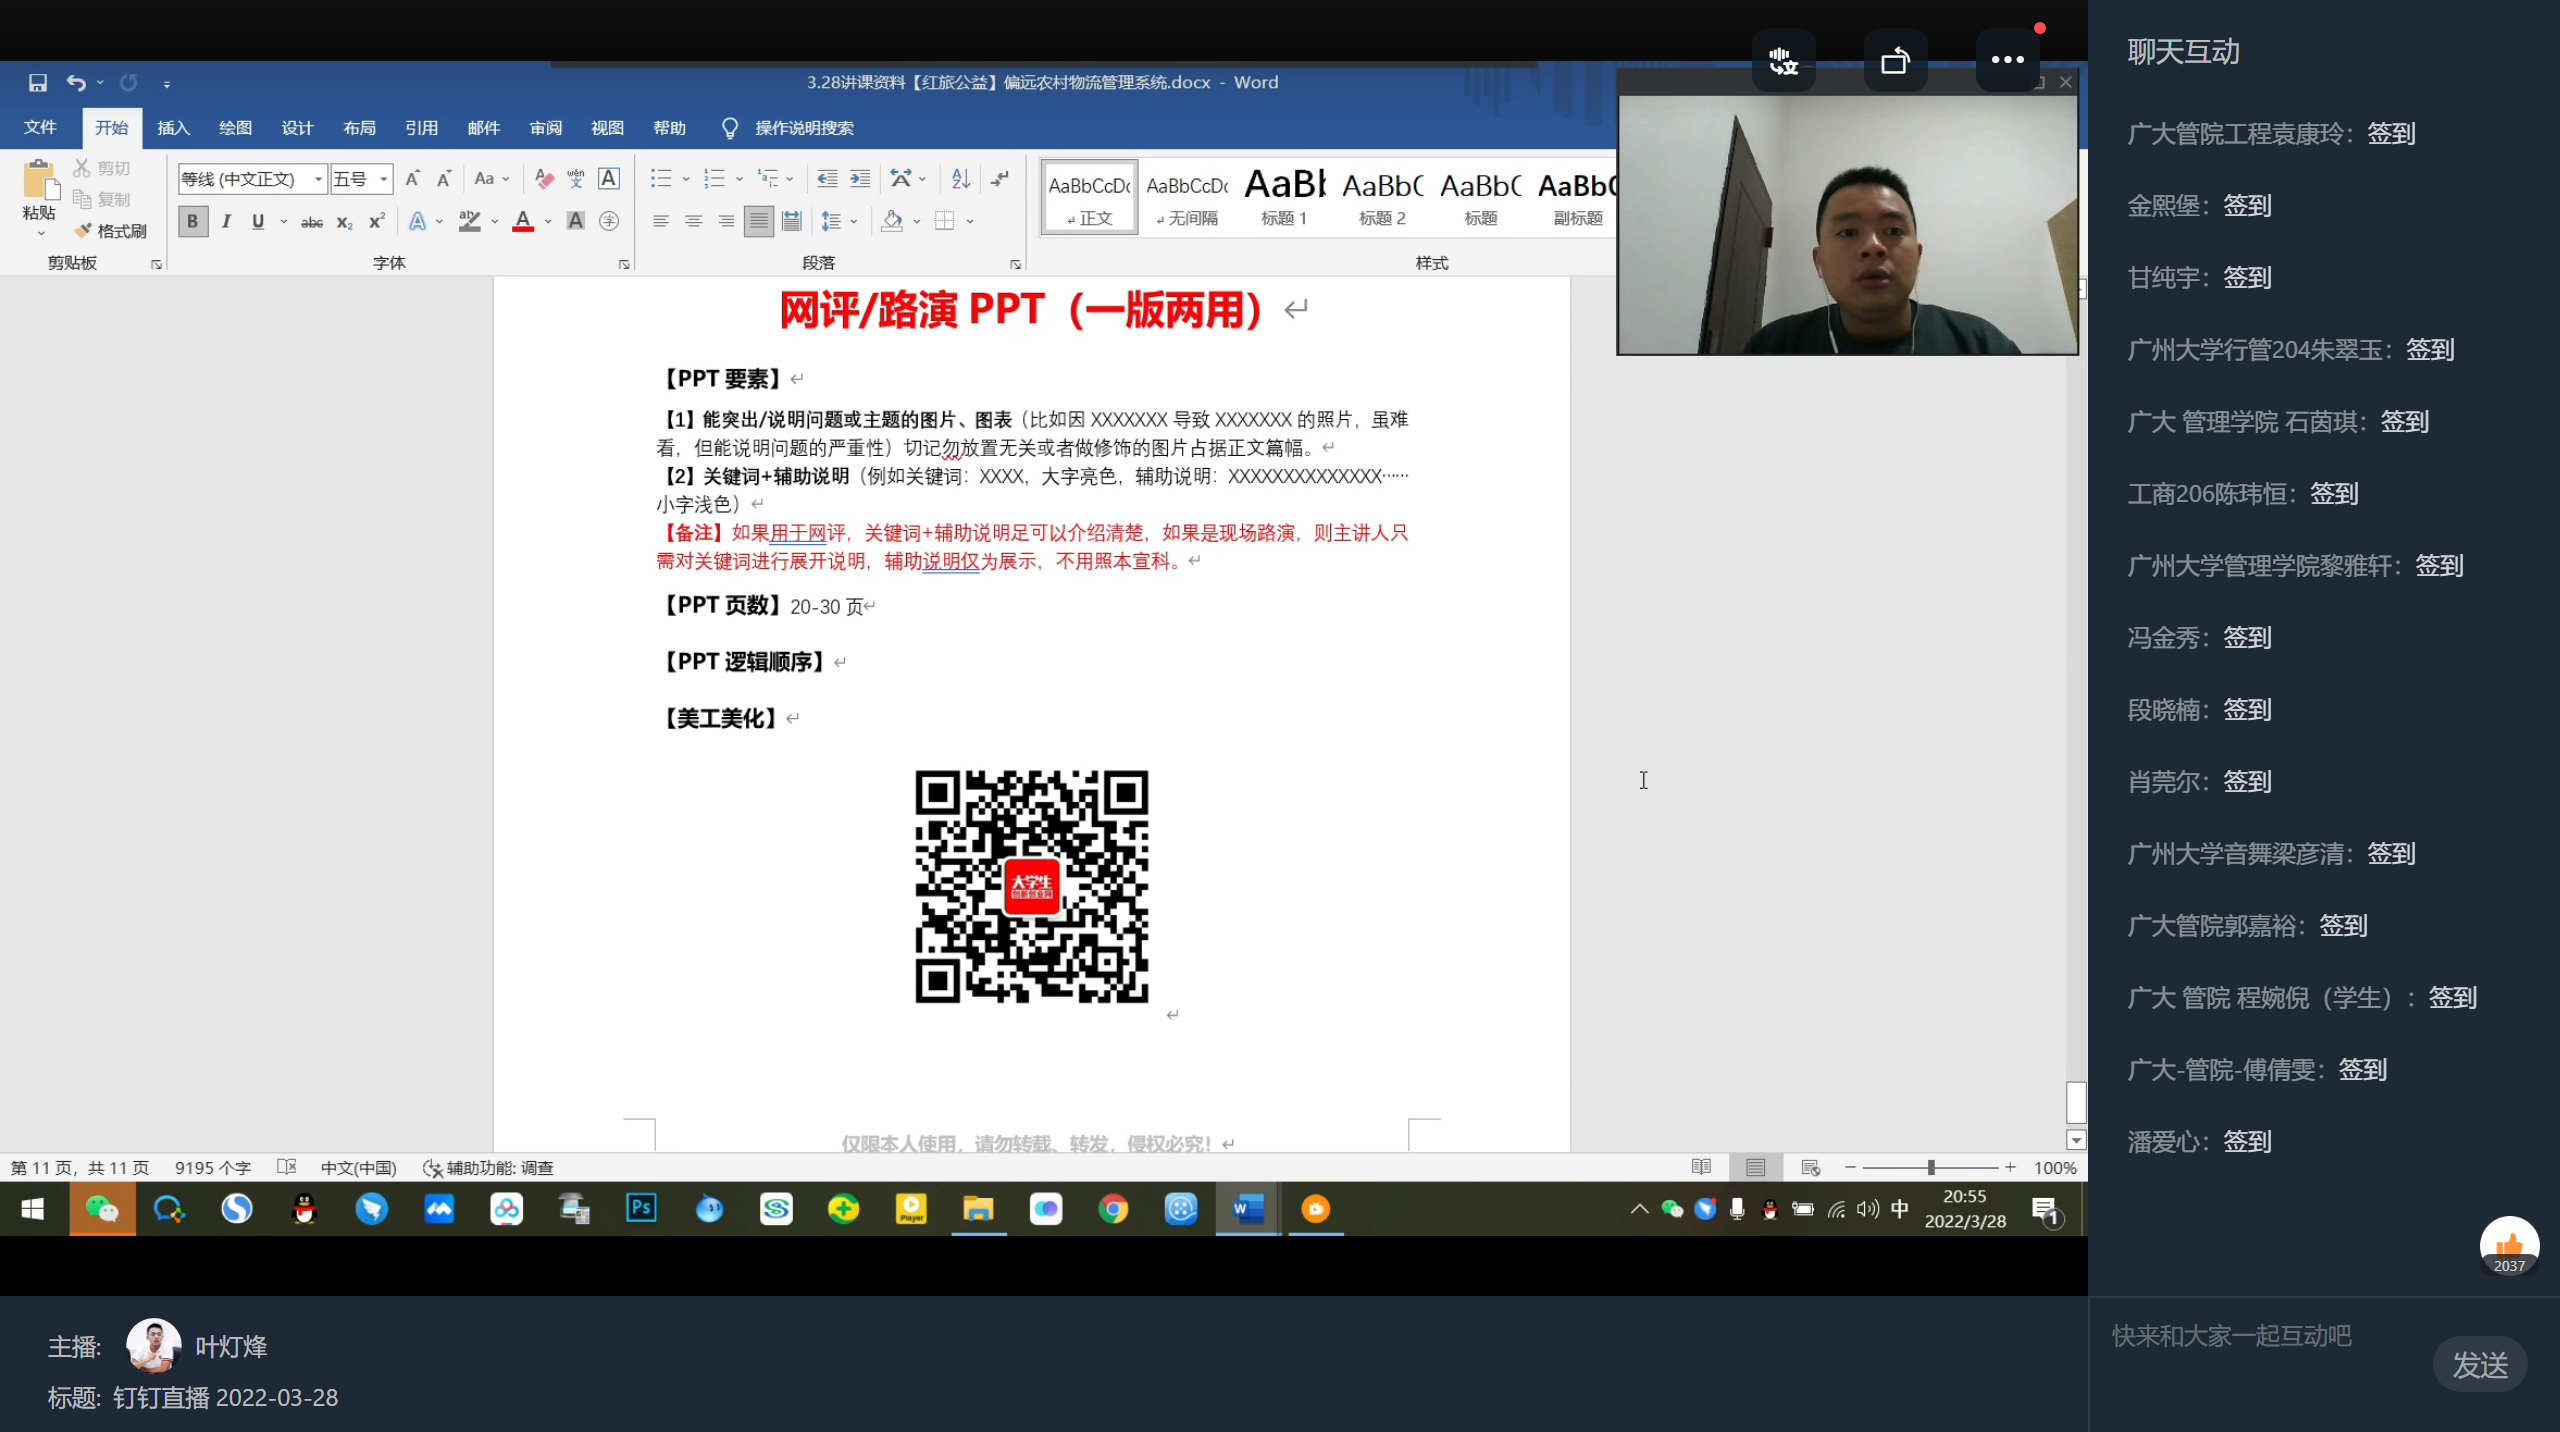Image resolution: width=2560 pixels, height=1432 pixels.
Task: Click the Character Border icon
Action: (608, 179)
